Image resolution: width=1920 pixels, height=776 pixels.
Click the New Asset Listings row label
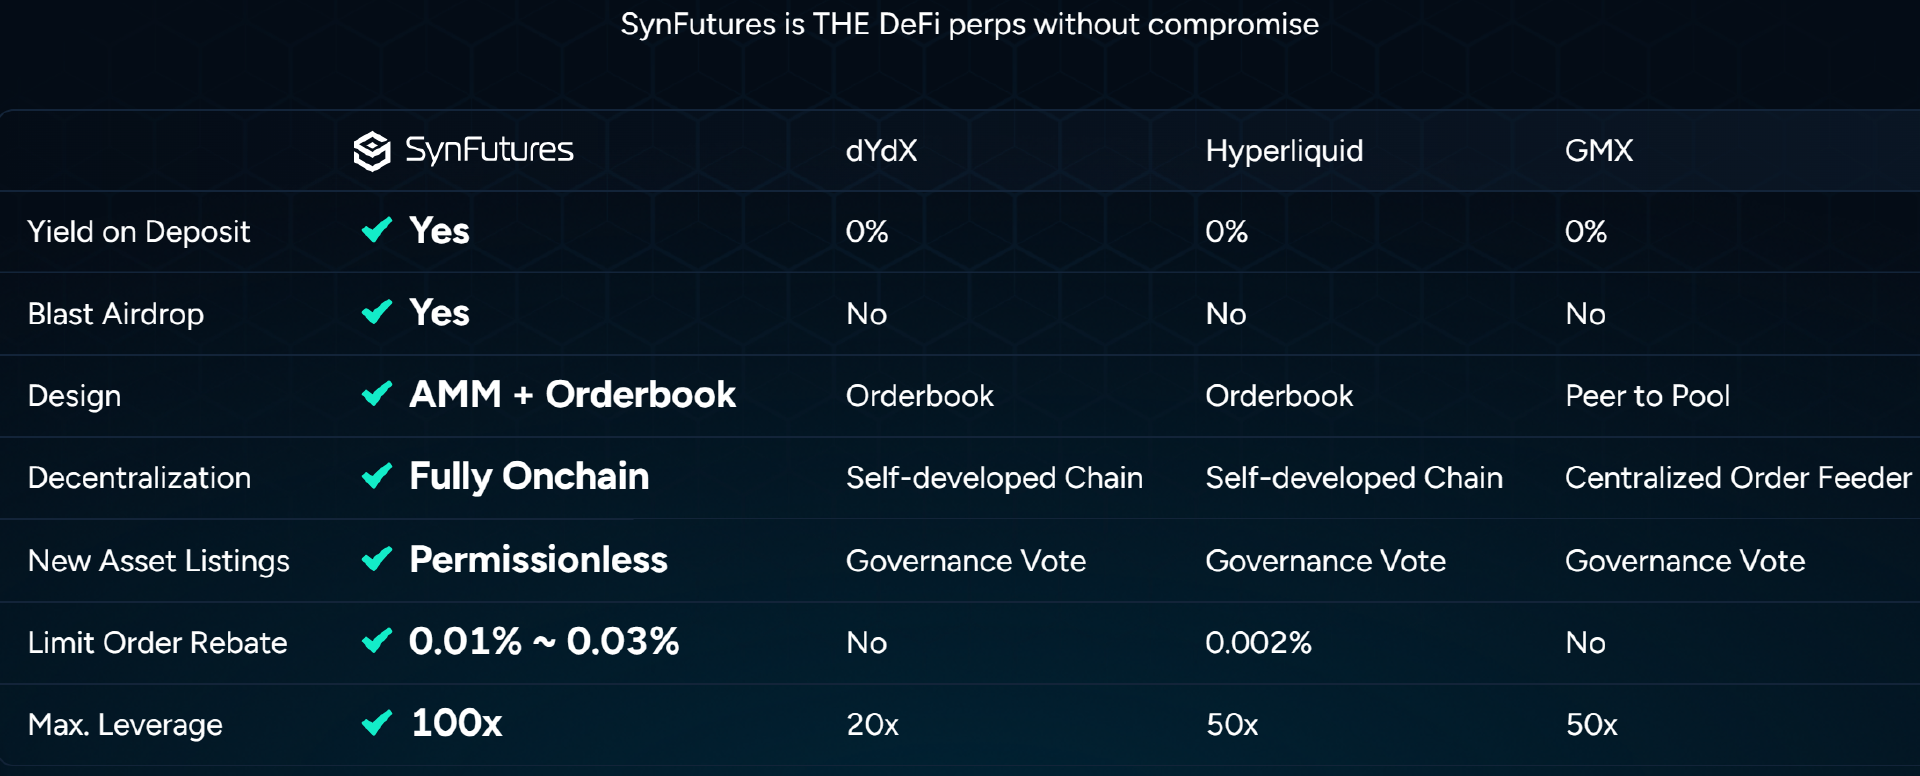pyautogui.click(x=159, y=561)
